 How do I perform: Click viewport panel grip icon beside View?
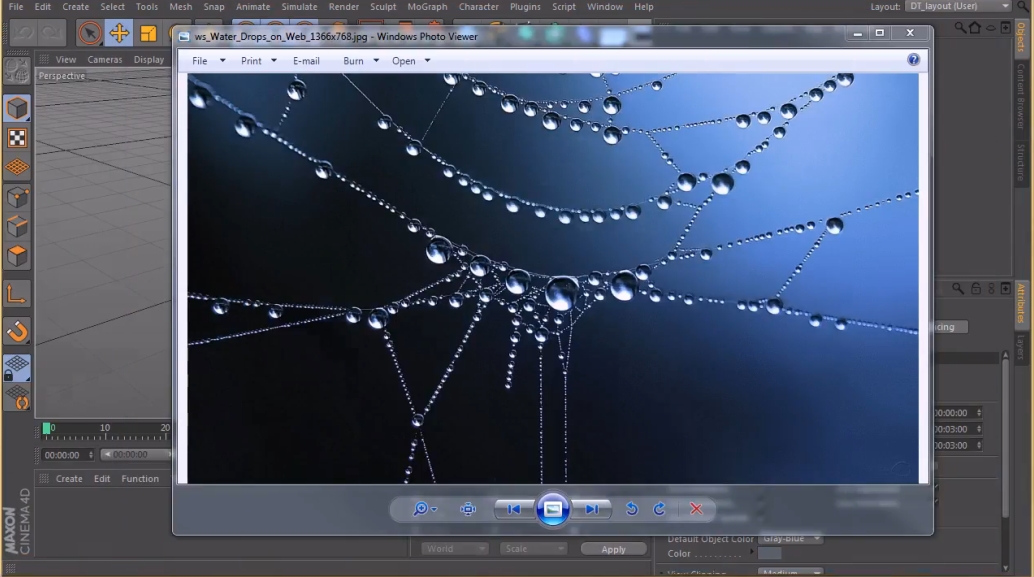point(44,59)
